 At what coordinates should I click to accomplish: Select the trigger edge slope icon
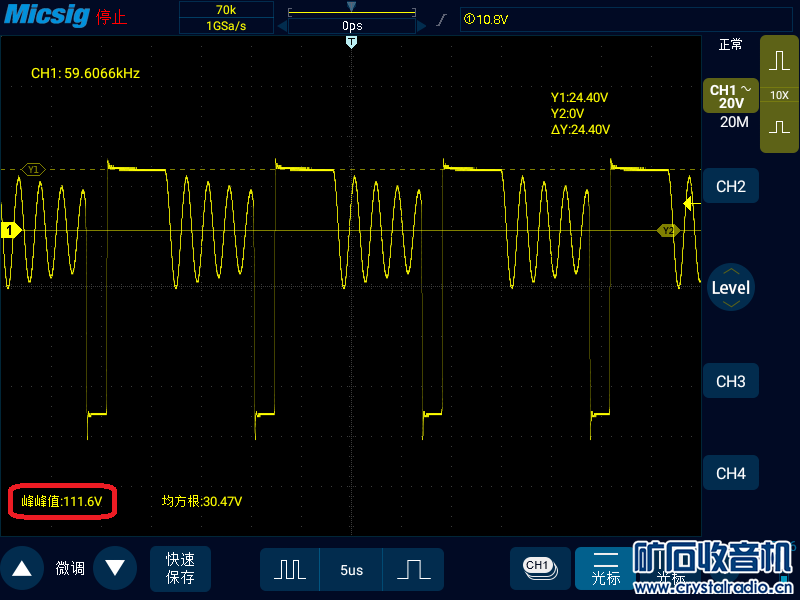pyautogui.click(x=442, y=20)
